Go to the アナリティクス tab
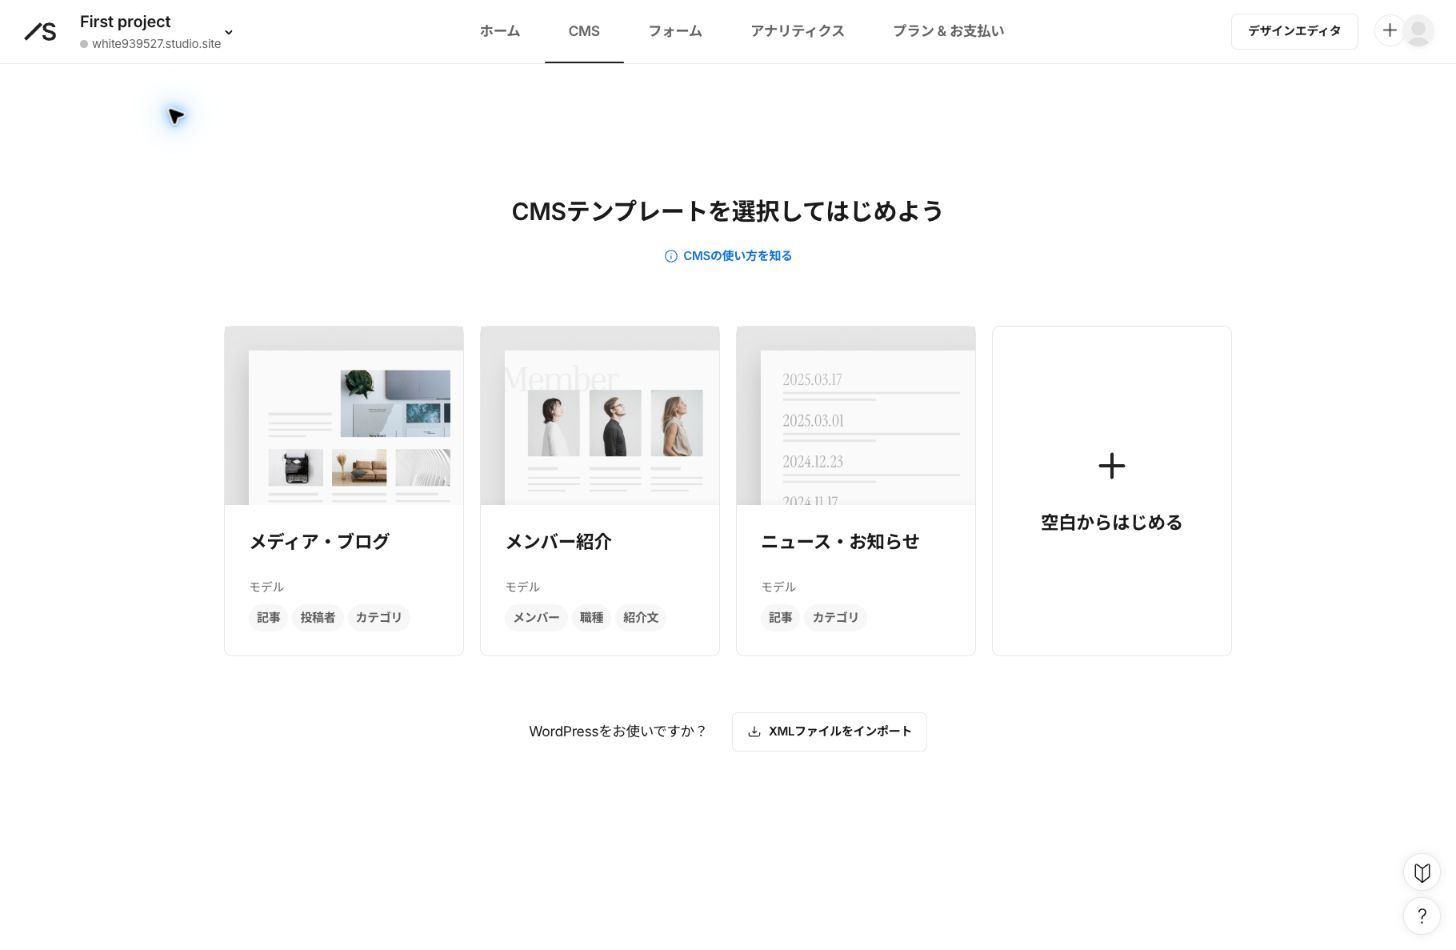This screenshot has width=1456, height=950. tap(797, 31)
